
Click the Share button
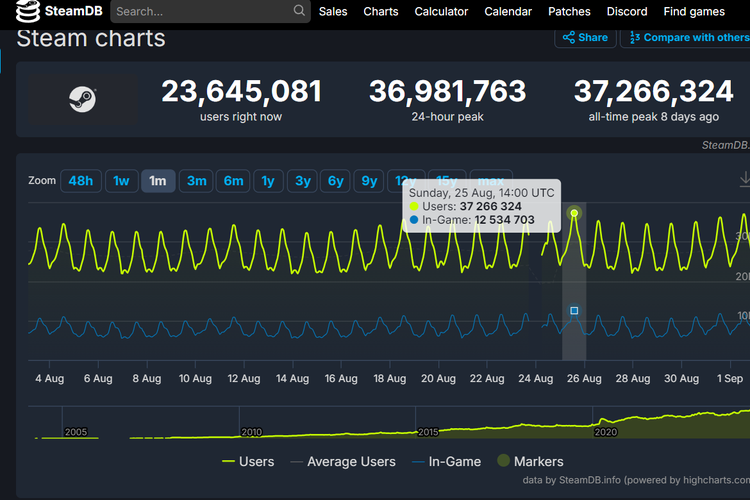(585, 37)
